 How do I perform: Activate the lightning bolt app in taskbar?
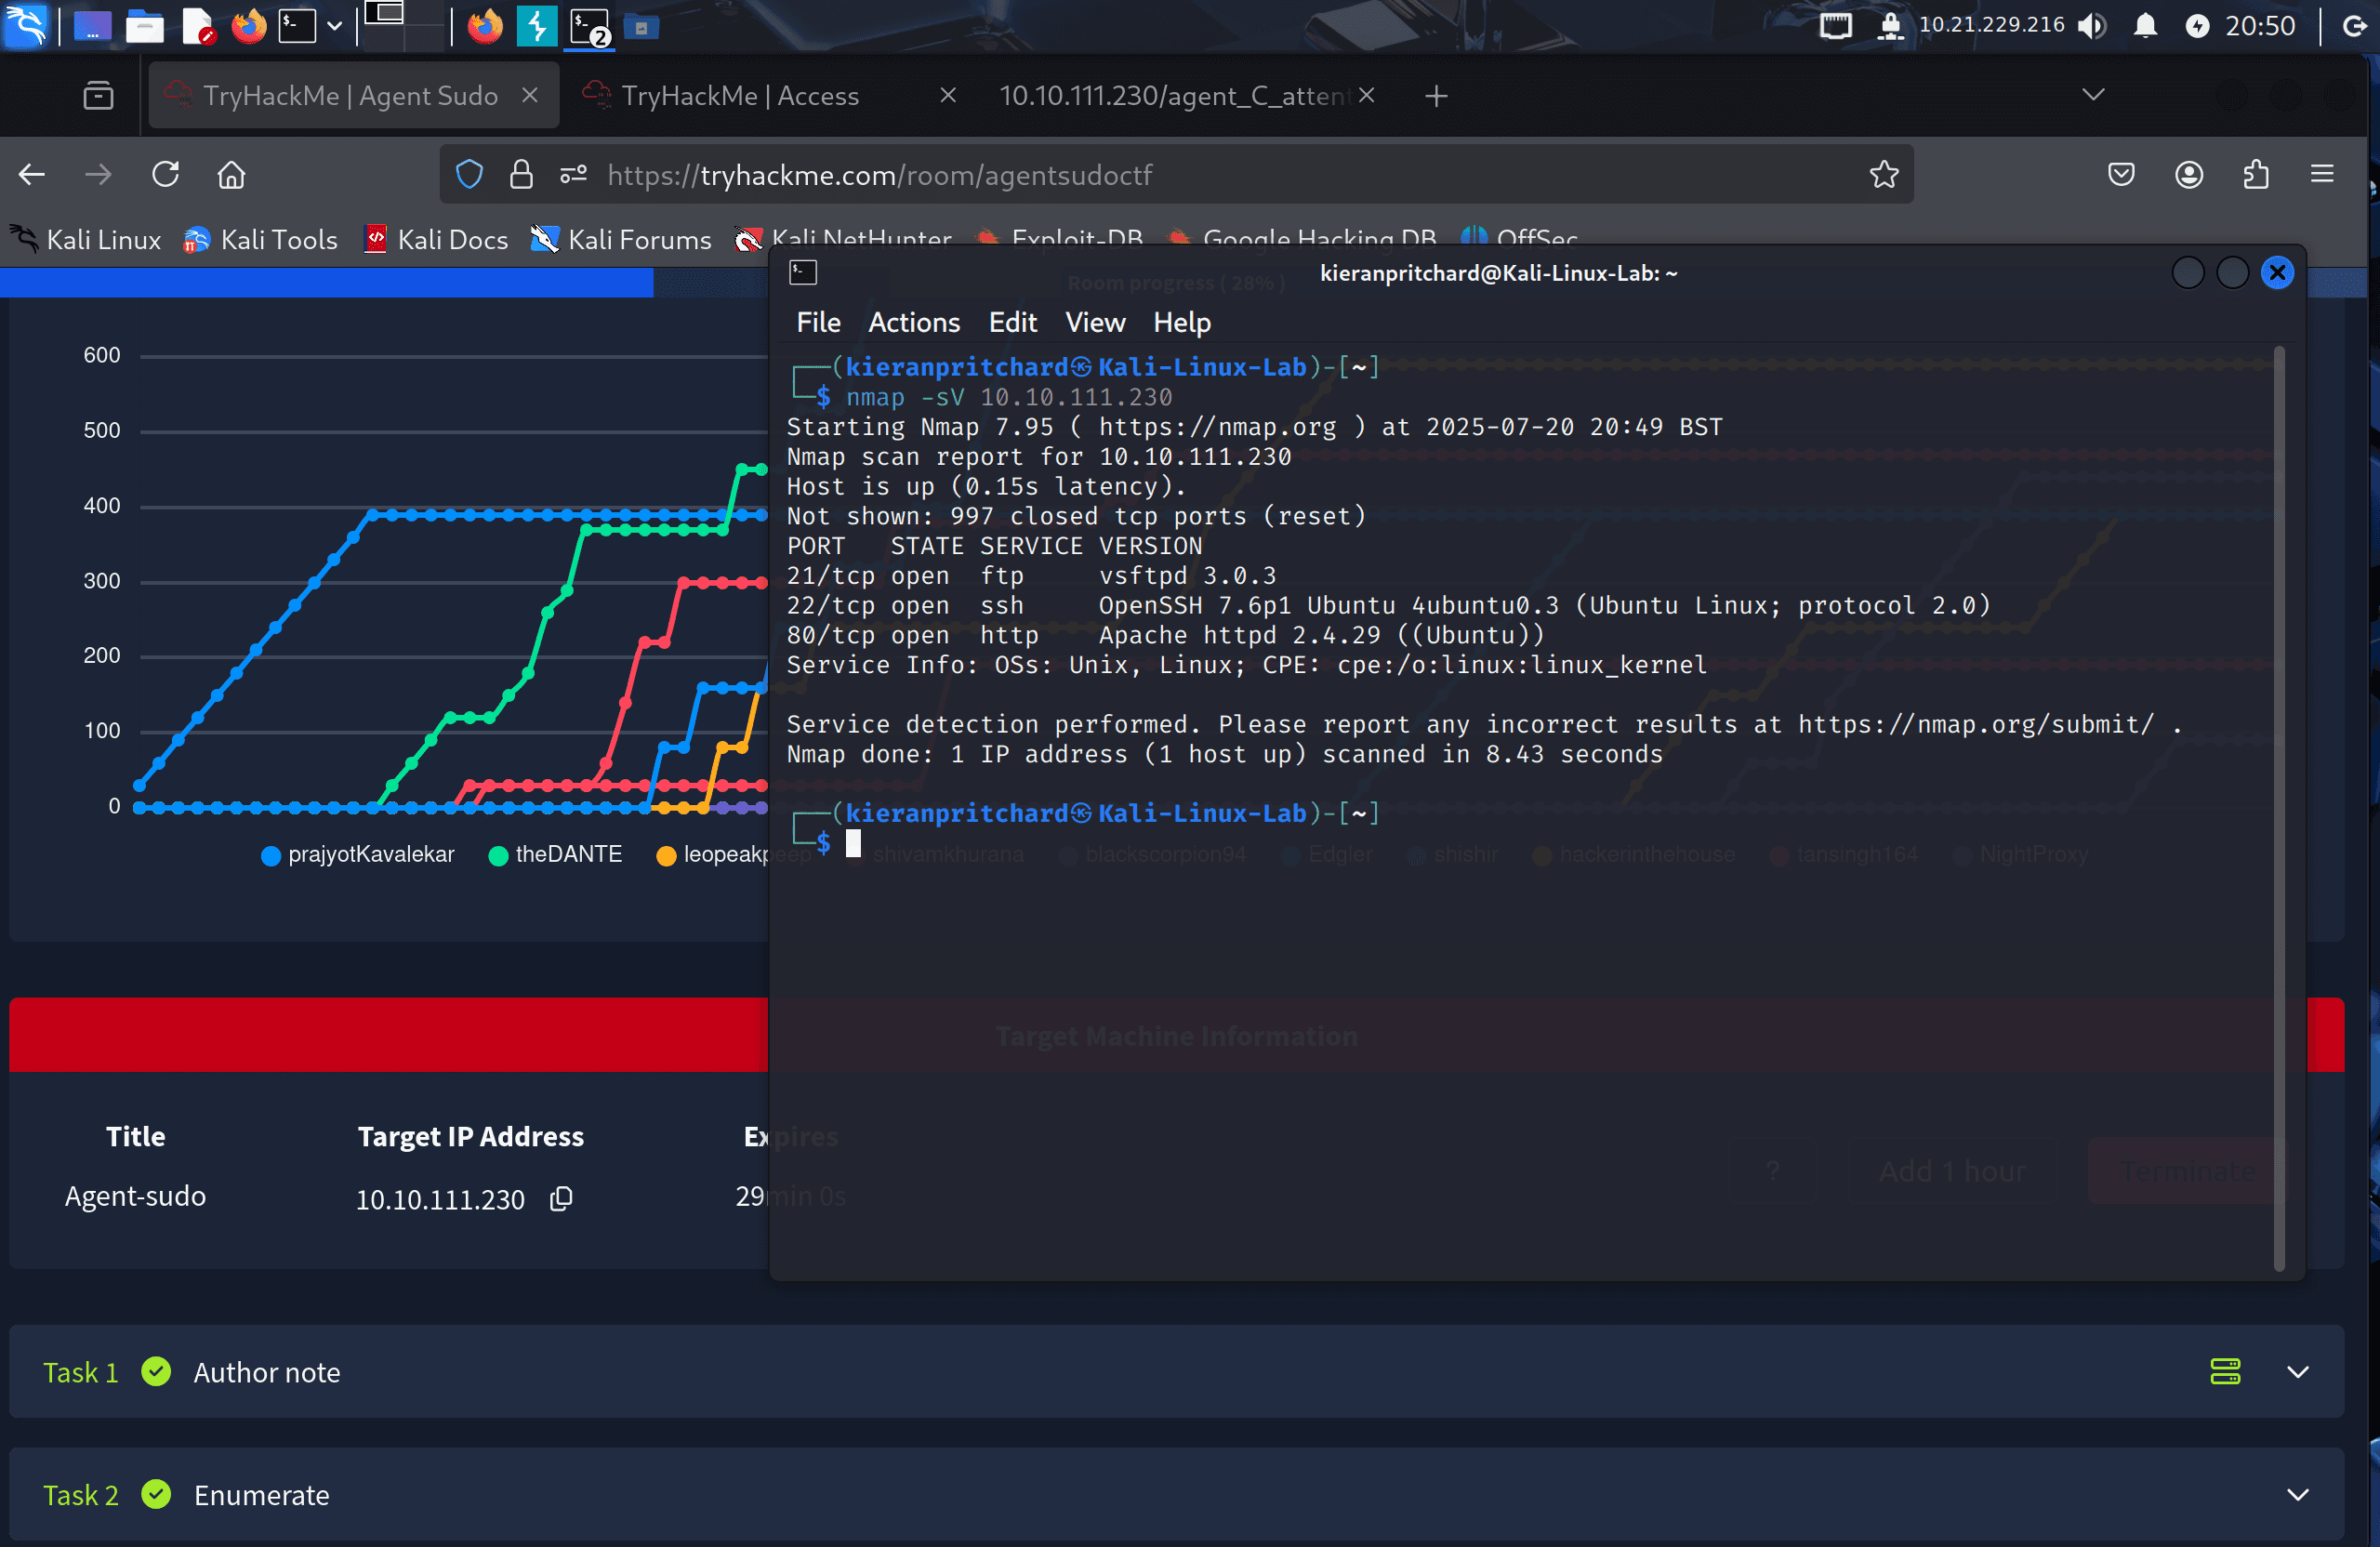(x=537, y=26)
